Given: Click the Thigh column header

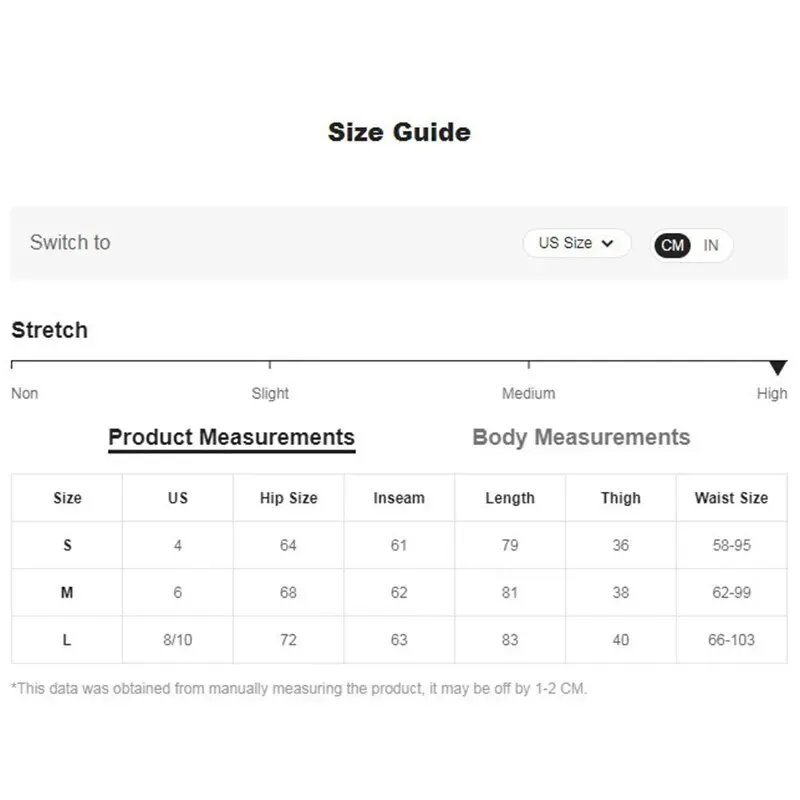Looking at the screenshot, I should [x=621, y=498].
